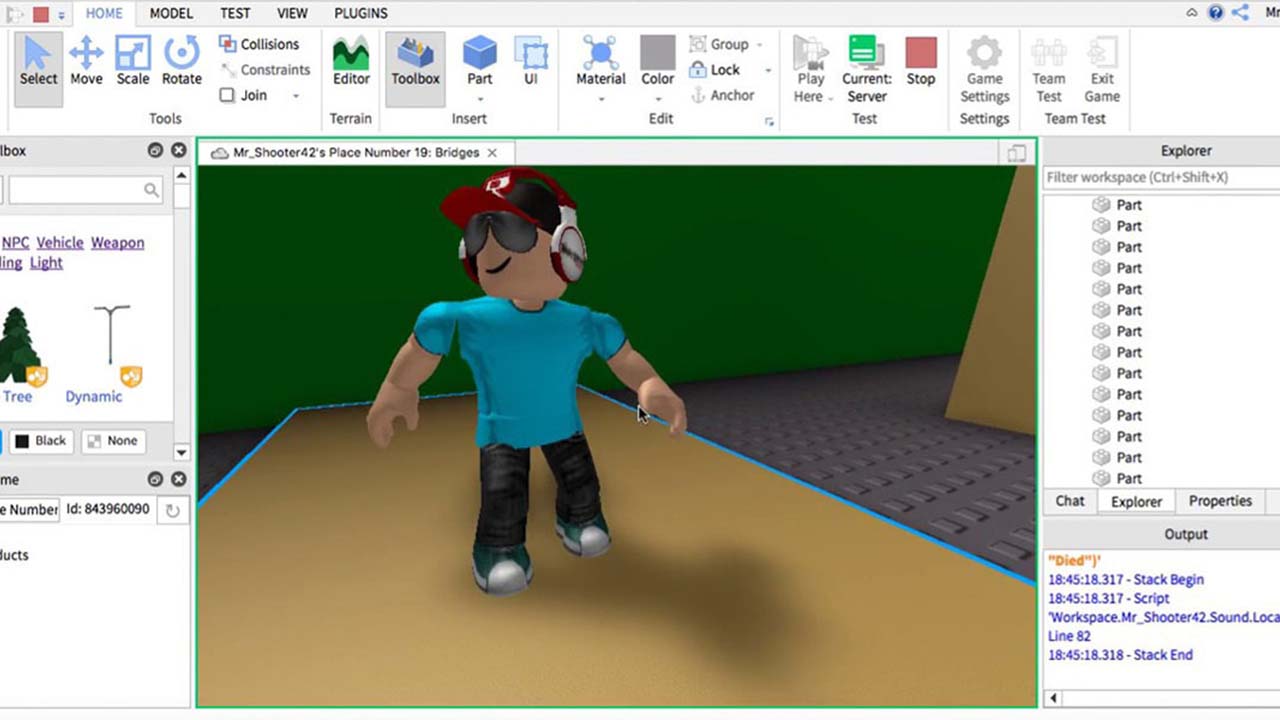The height and width of the screenshot is (720, 1280).
Task: Expand the Part dropdown arrow
Action: click(x=480, y=99)
